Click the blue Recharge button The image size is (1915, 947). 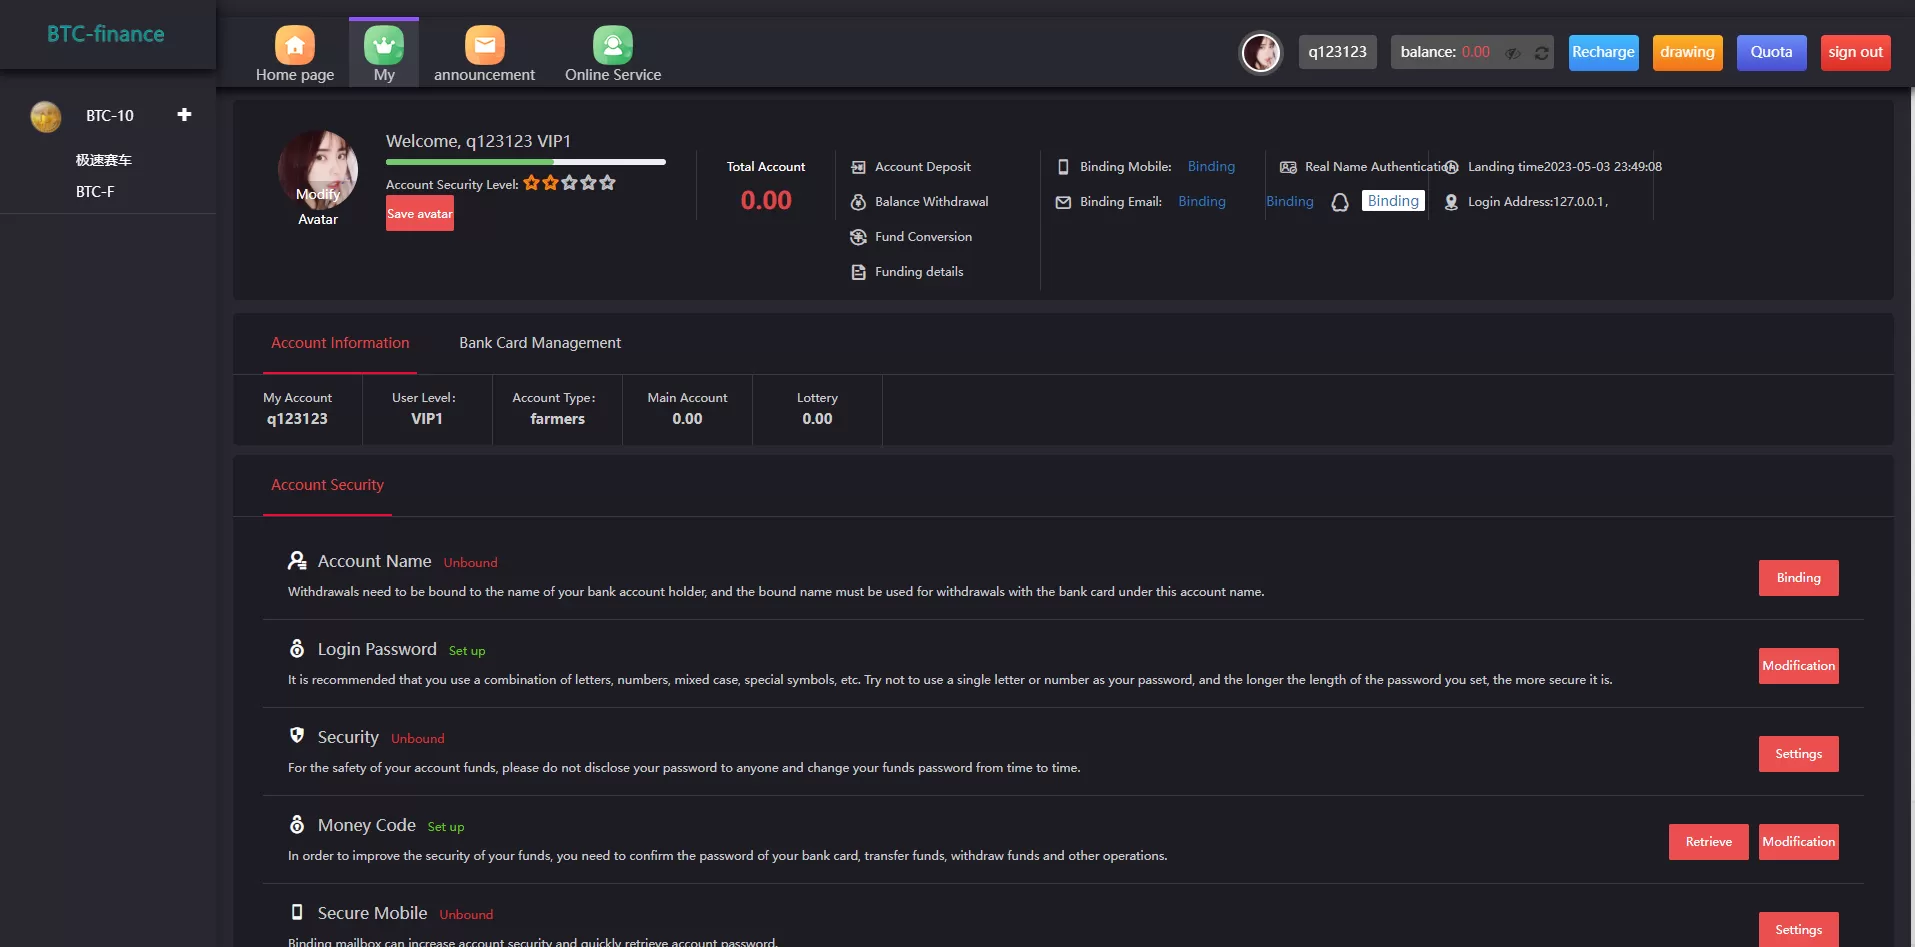(x=1602, y=52)
